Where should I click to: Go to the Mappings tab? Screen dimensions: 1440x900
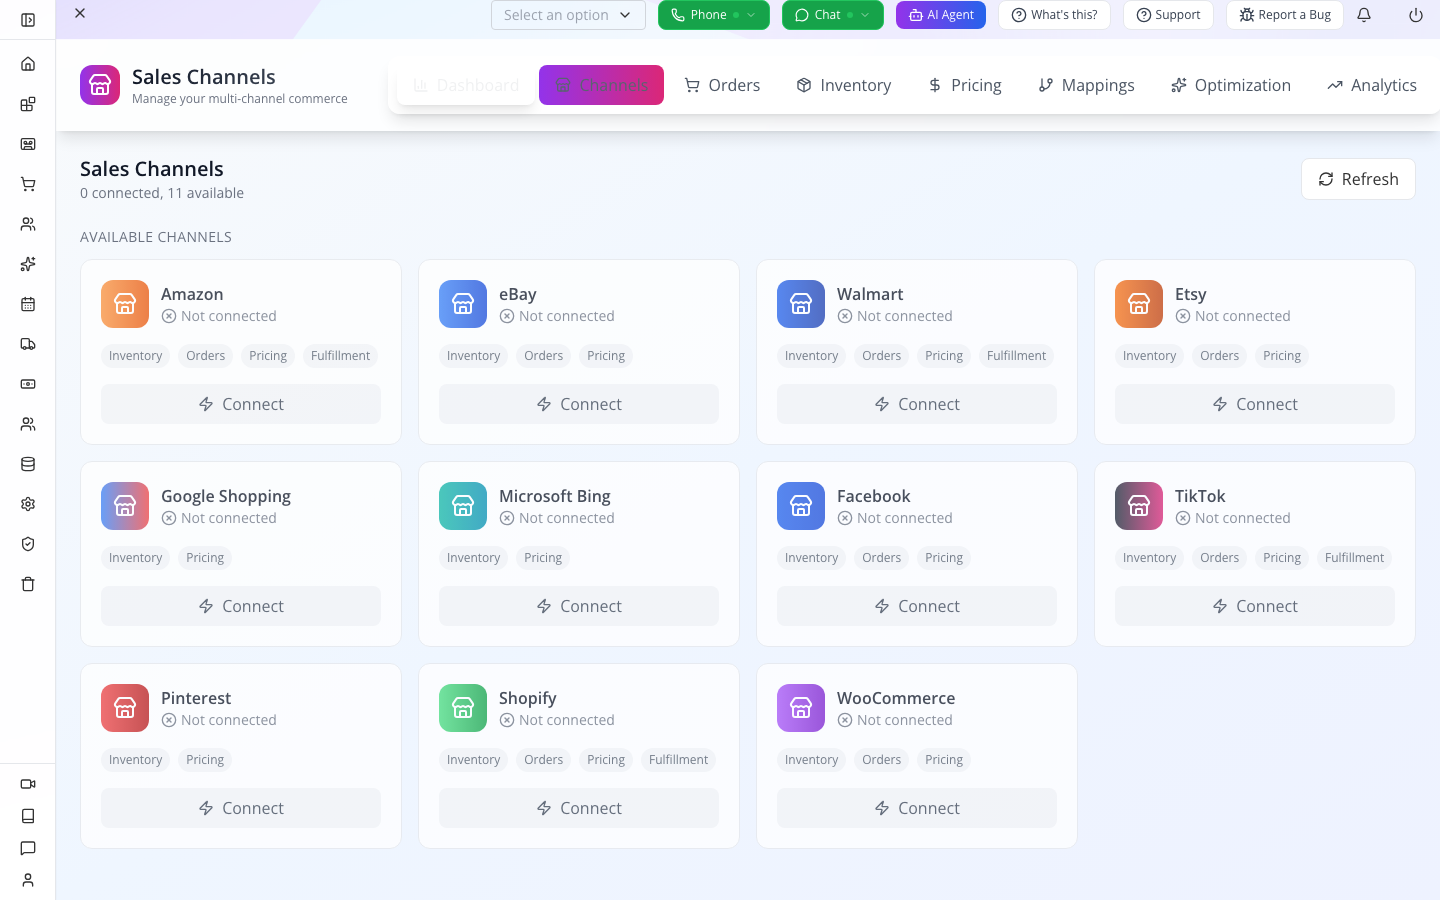[x=1086, y=85]
